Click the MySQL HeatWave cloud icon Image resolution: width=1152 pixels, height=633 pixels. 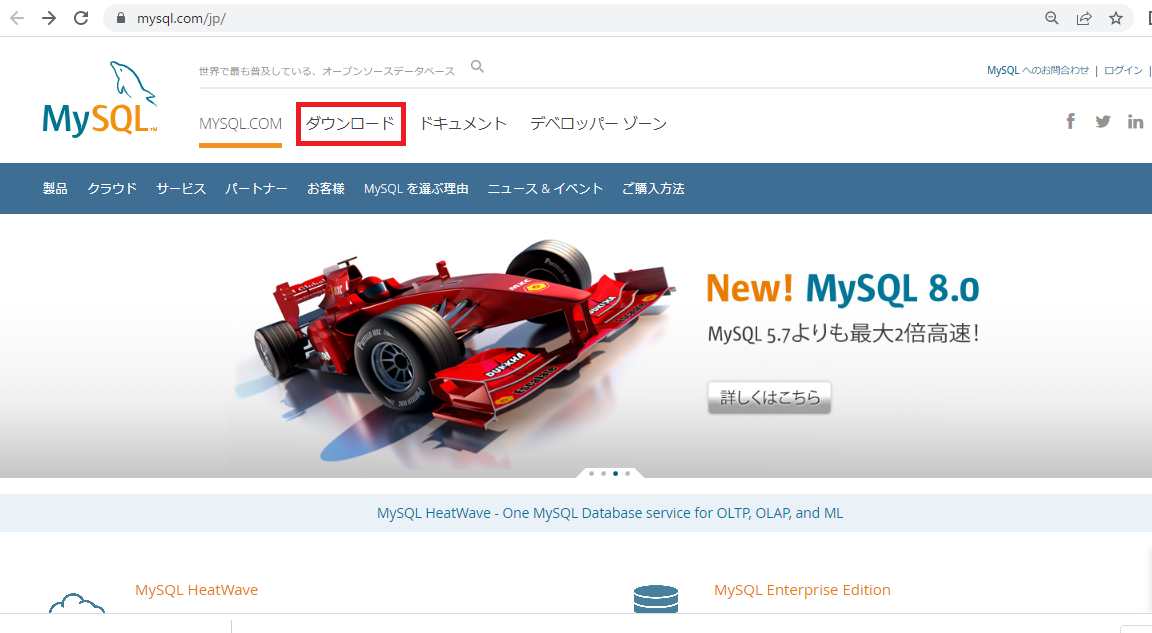click(x=77, y=604)
